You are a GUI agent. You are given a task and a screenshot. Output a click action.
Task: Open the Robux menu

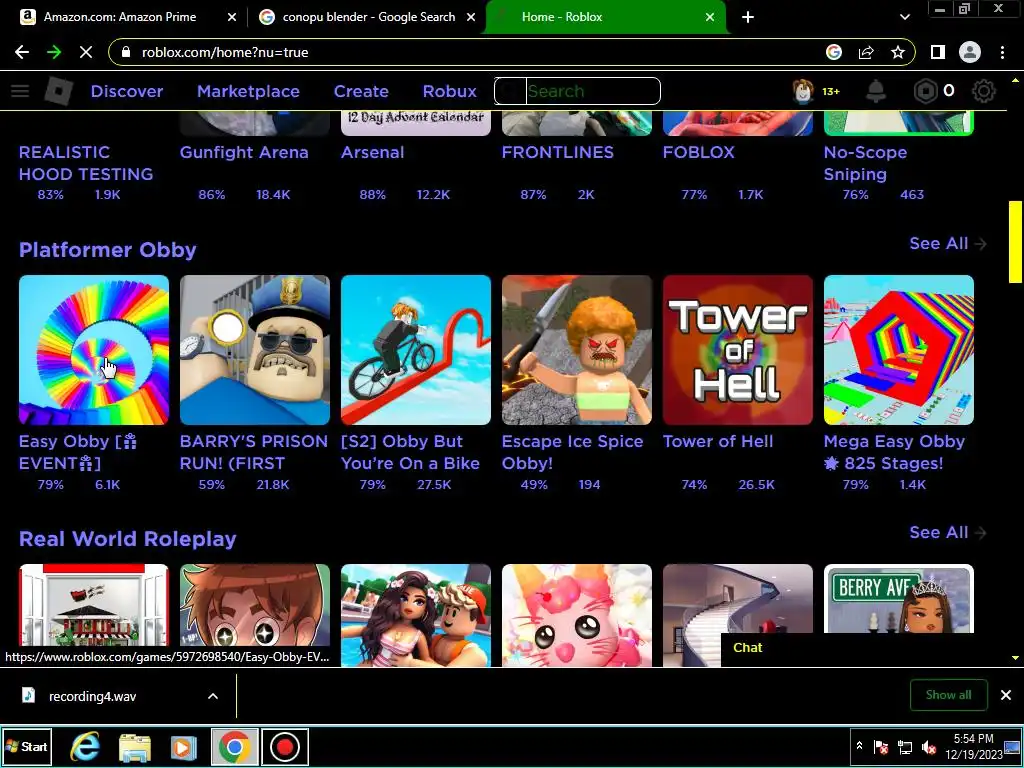(x=449, y=91)
